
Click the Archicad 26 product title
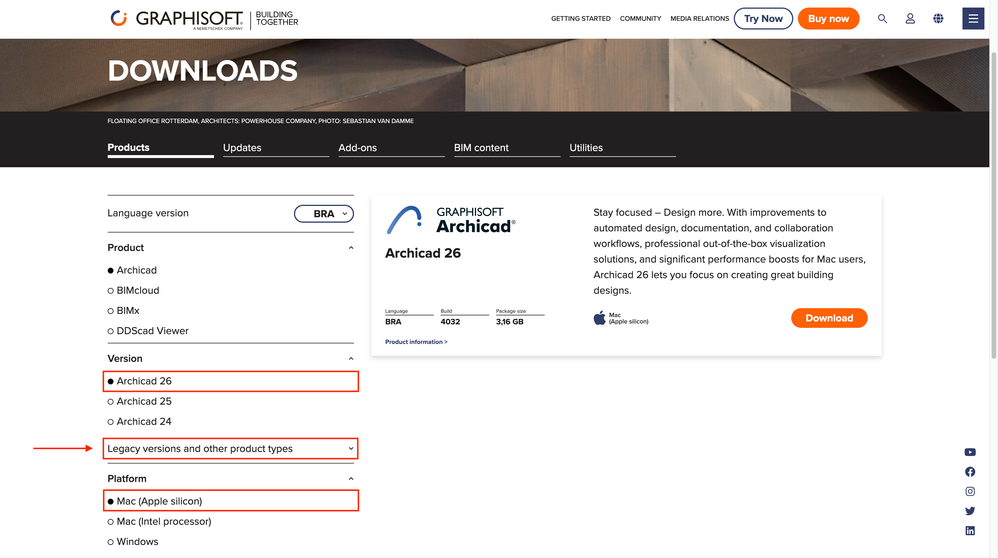click(x=423, y=253)
